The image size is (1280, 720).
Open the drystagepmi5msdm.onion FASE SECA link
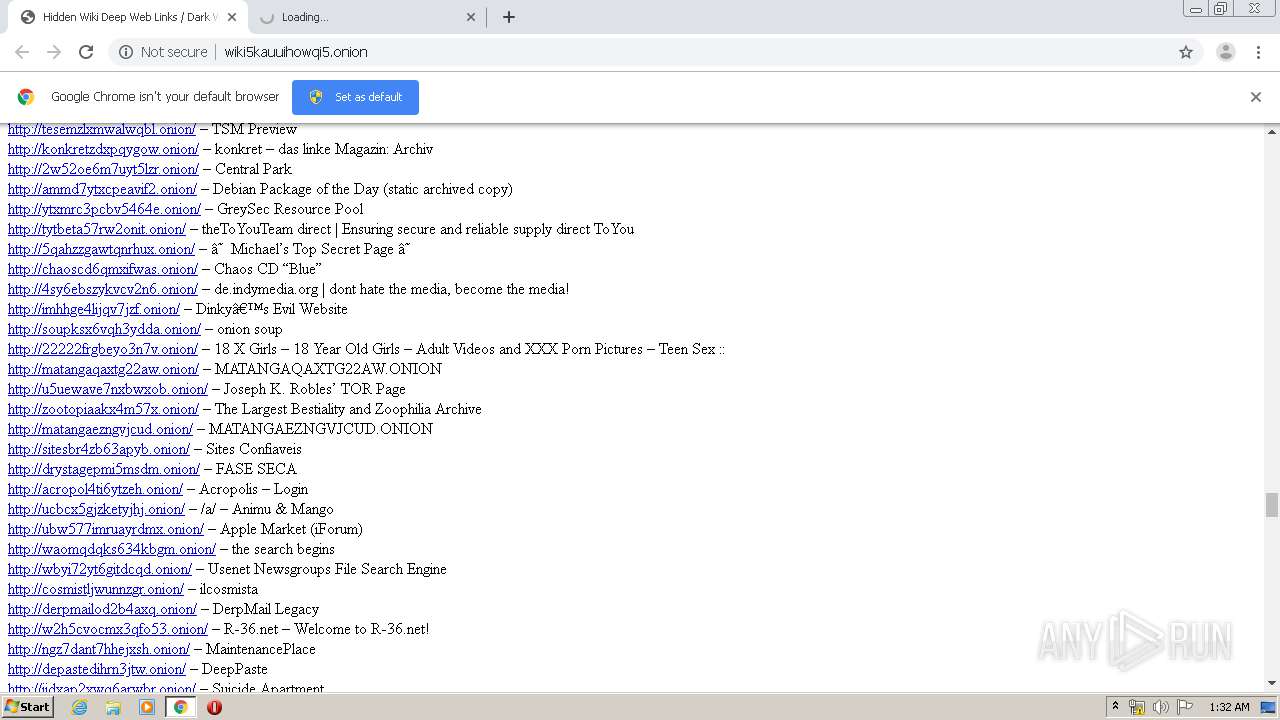104,469
